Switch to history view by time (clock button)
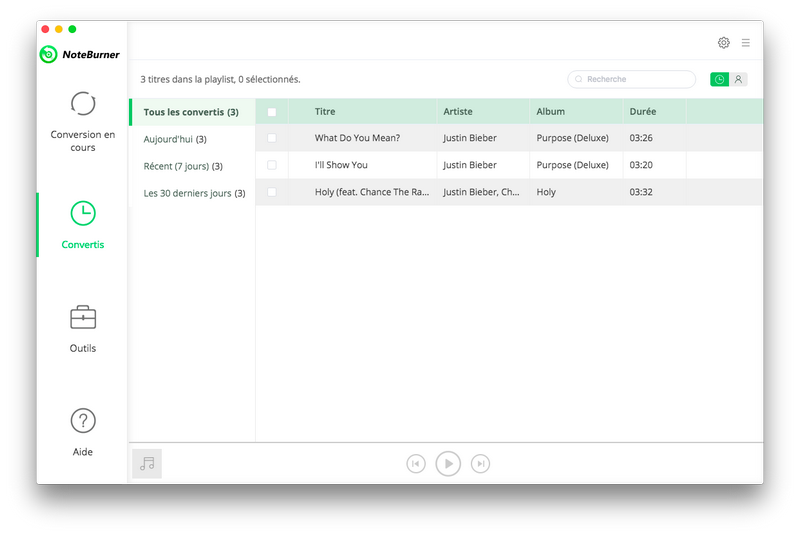The height and width of the screenshot is (536, 800). (x=719, y=80)
